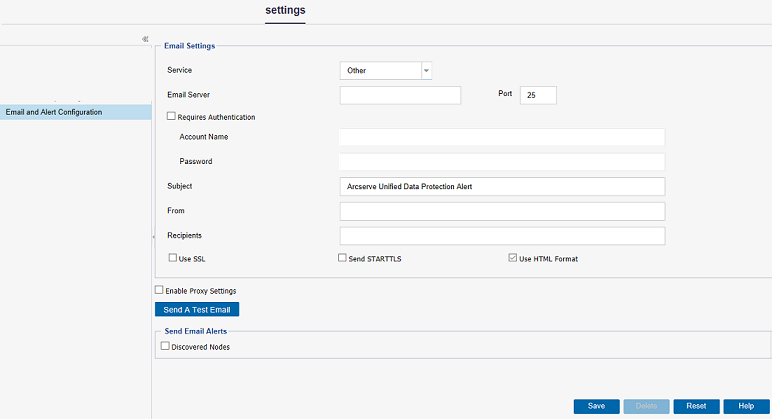Toggle the Use SSL checkbox
This screenshot has height=419, width=772.
coord(172,258)
